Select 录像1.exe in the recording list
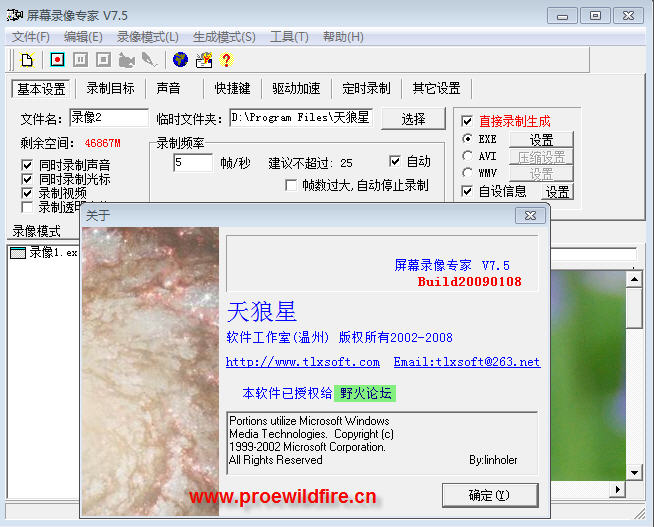This screenshot has height=527, width=654. (50, 253)
